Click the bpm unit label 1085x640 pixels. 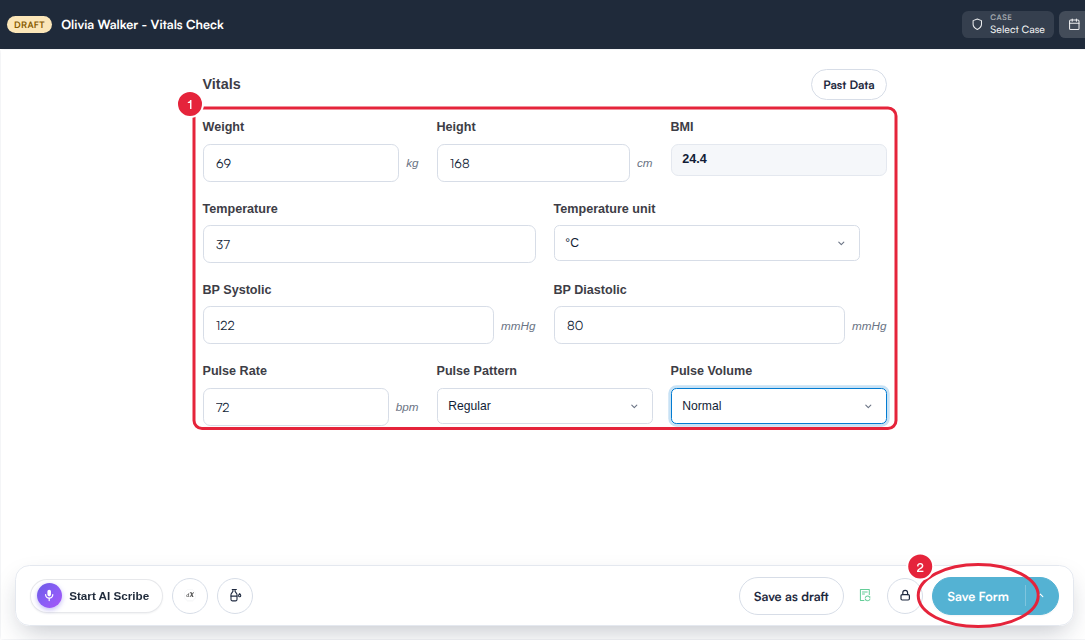pyautogui.click(x=407, y=407)
